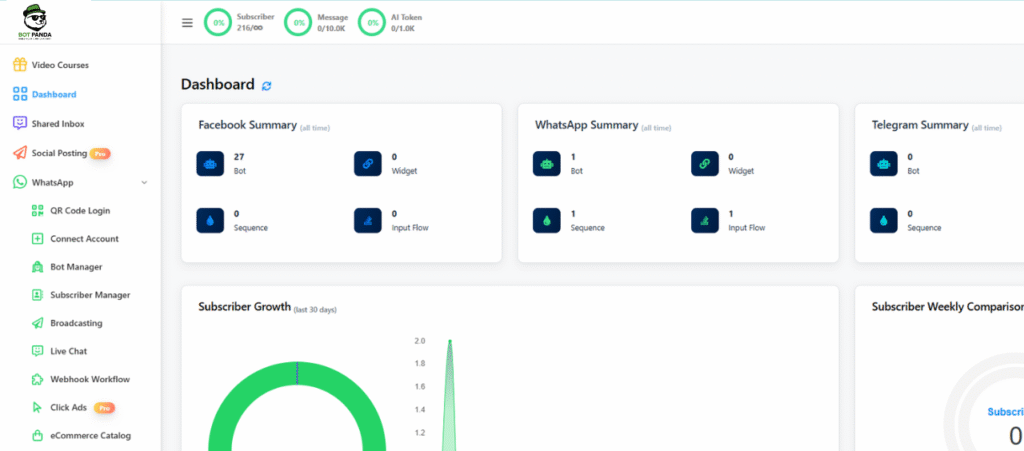This screenshot has width=1024, height=451.
Task: Click the Telegram Summary Bot icon
Action: pyautogui.click(x=884, y=164)
